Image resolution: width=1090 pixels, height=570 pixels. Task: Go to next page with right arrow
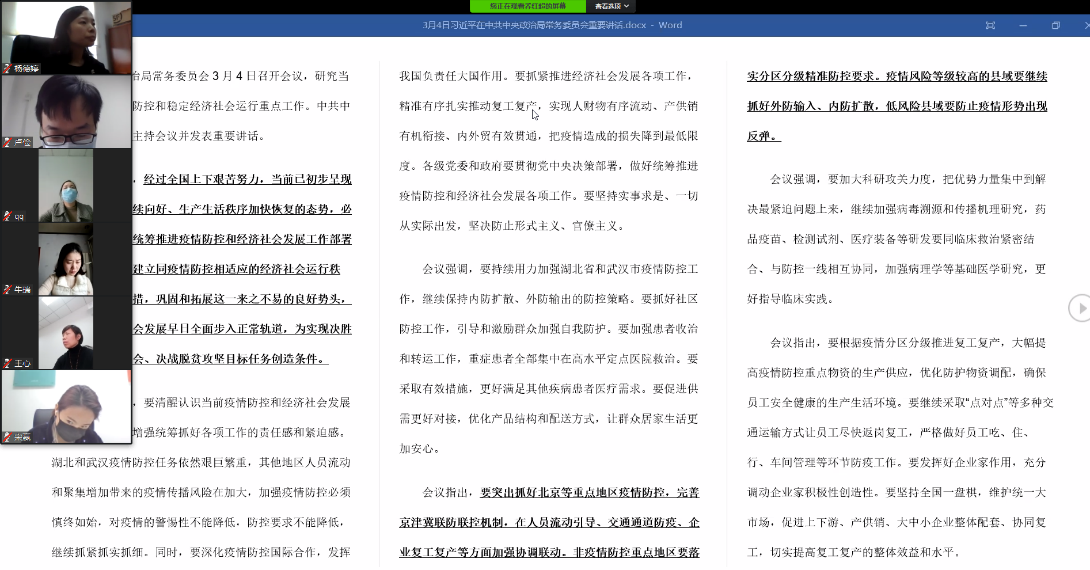pyautogui.click(x=1079, y=308)
